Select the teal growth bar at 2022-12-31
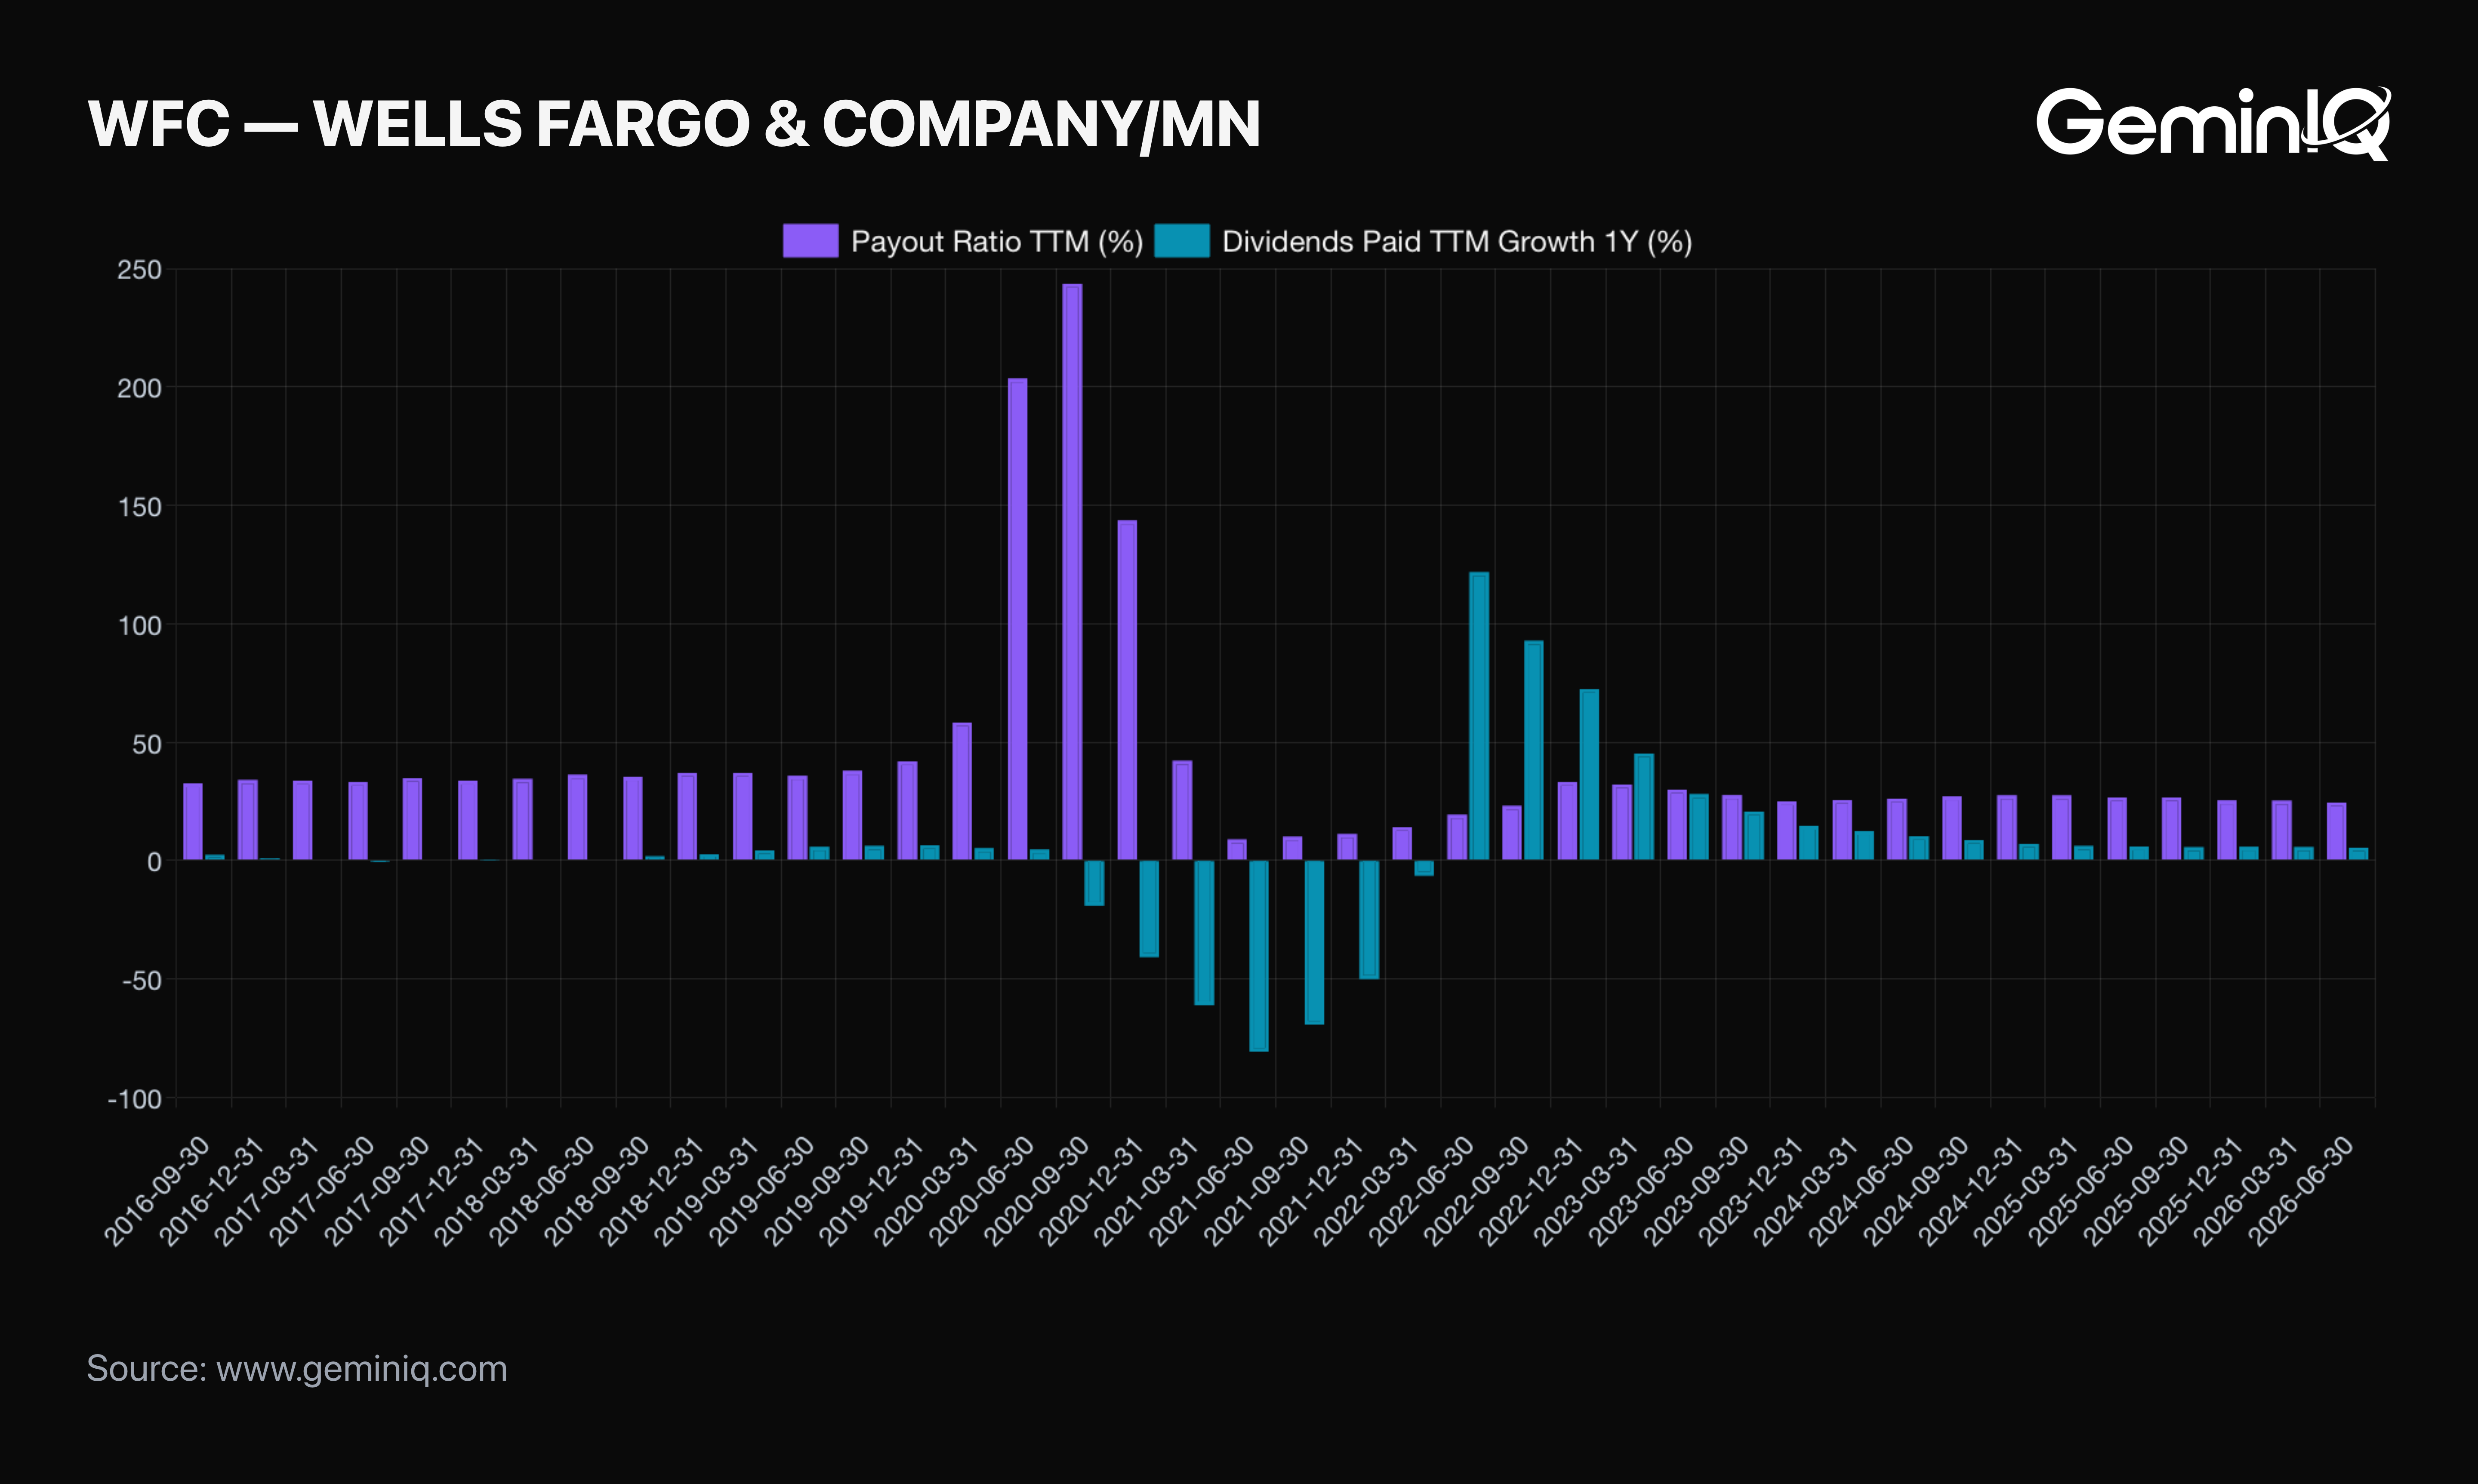 click(1589, 775)
